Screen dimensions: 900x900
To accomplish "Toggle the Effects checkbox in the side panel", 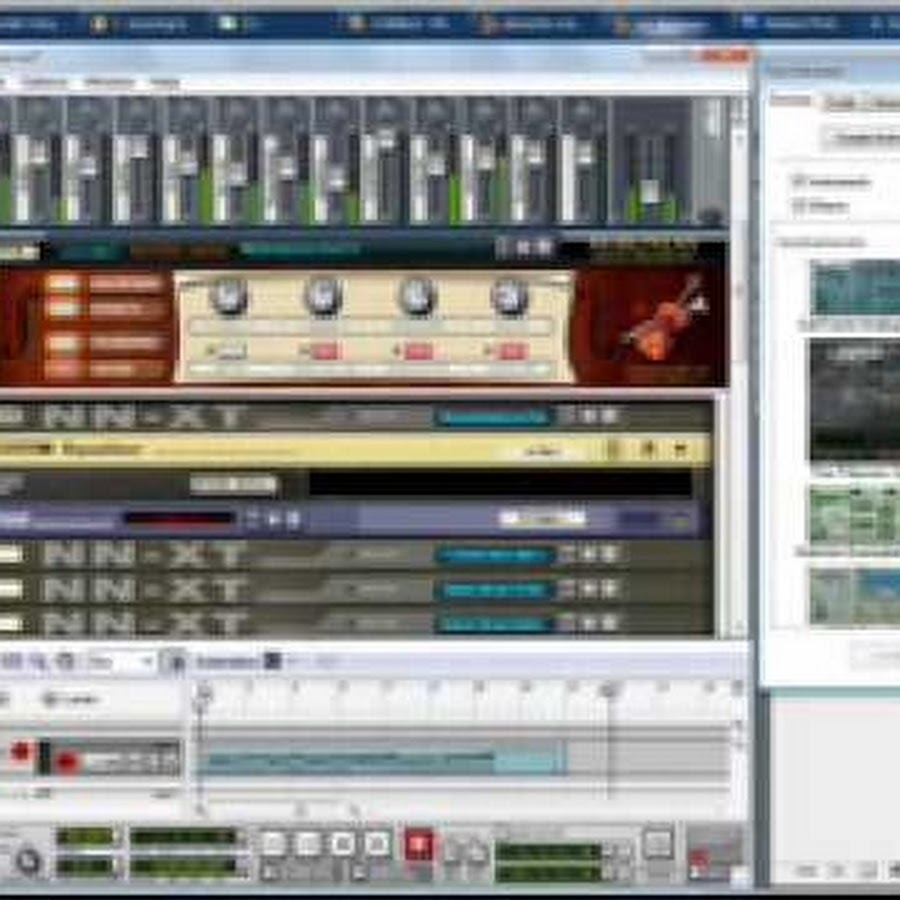I will [x=799, y=207].
